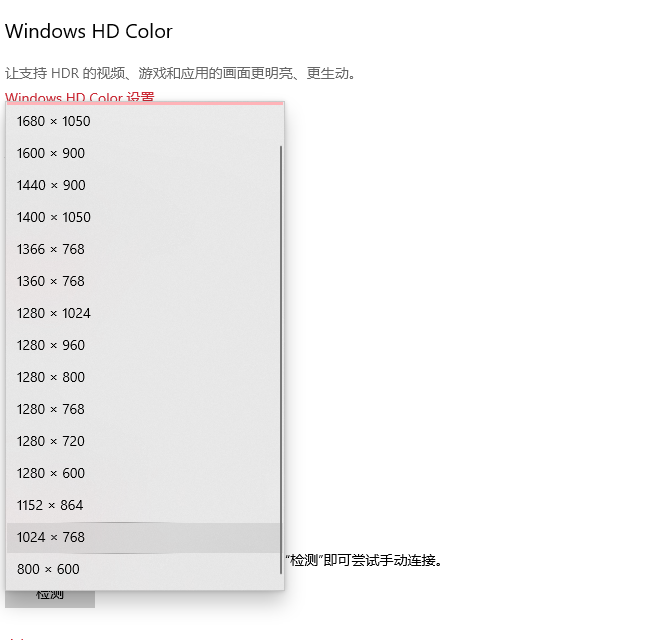Choose 1280 × 720 in the dropdown

(143, 442)
